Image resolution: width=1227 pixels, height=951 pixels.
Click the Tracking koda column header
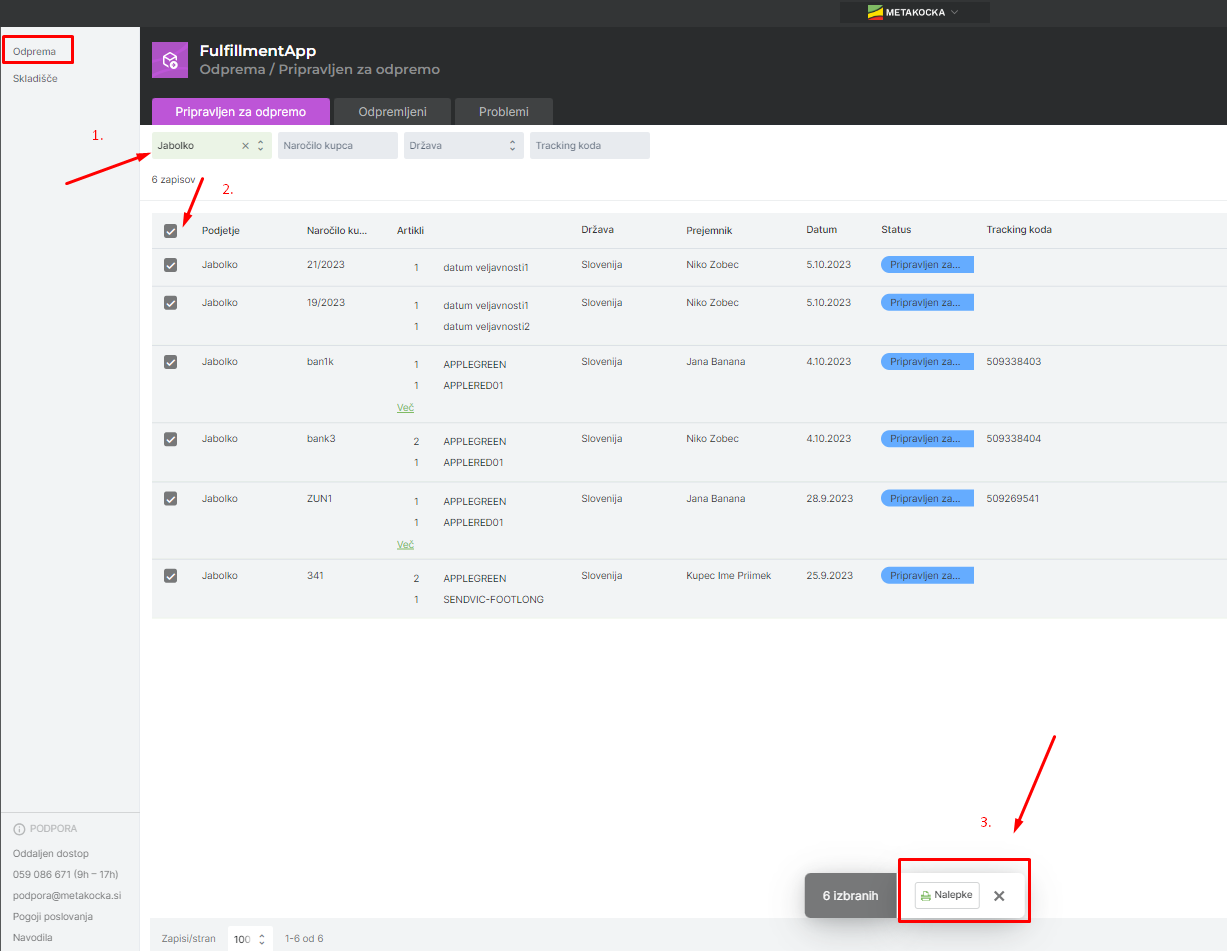tap(1019, 230)
